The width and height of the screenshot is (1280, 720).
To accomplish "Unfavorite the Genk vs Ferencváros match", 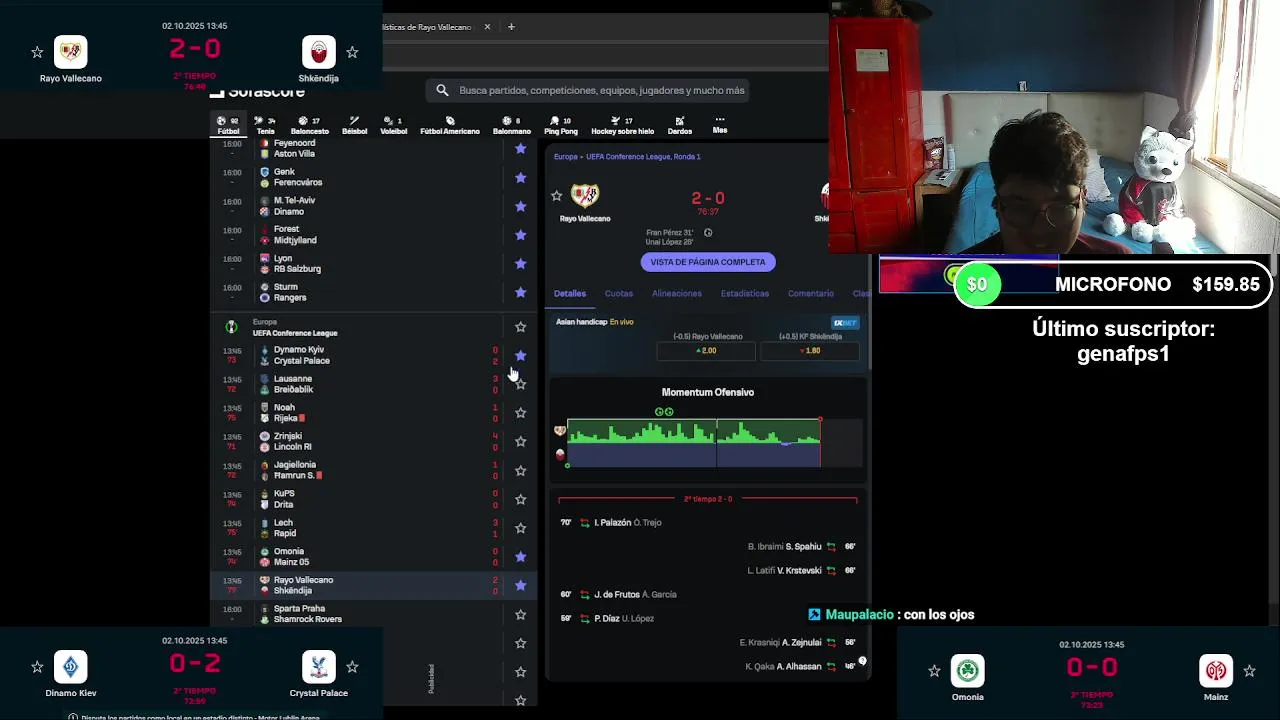I will pos(520,177).
